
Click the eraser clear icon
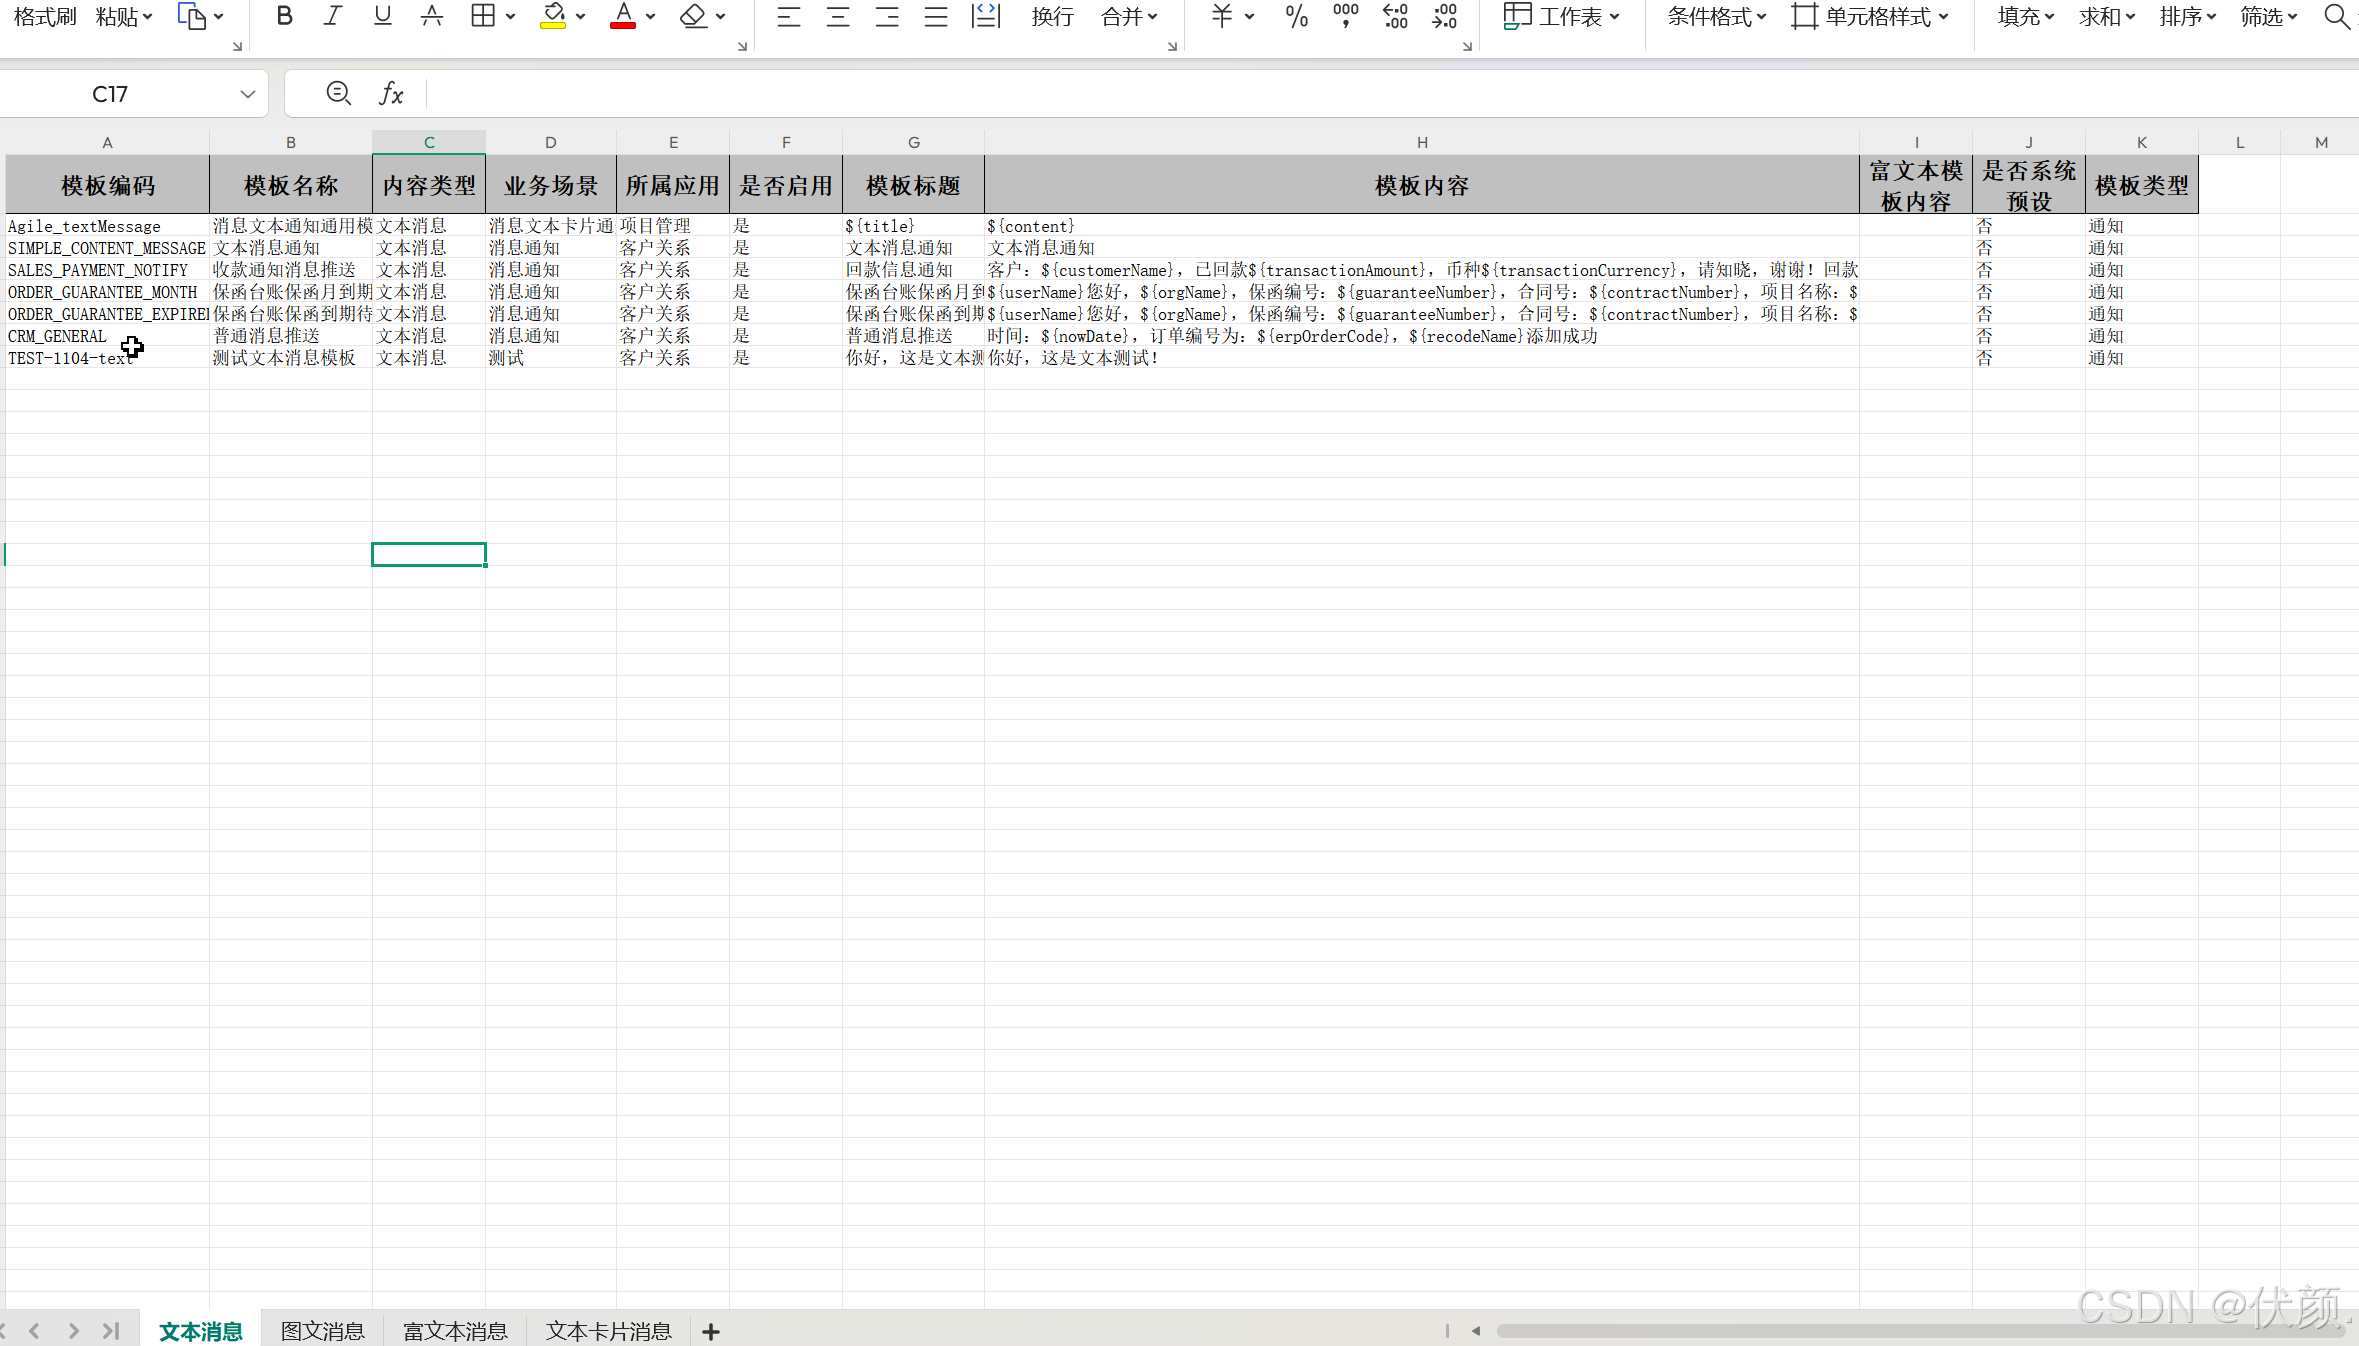click(x=693, y=16)
